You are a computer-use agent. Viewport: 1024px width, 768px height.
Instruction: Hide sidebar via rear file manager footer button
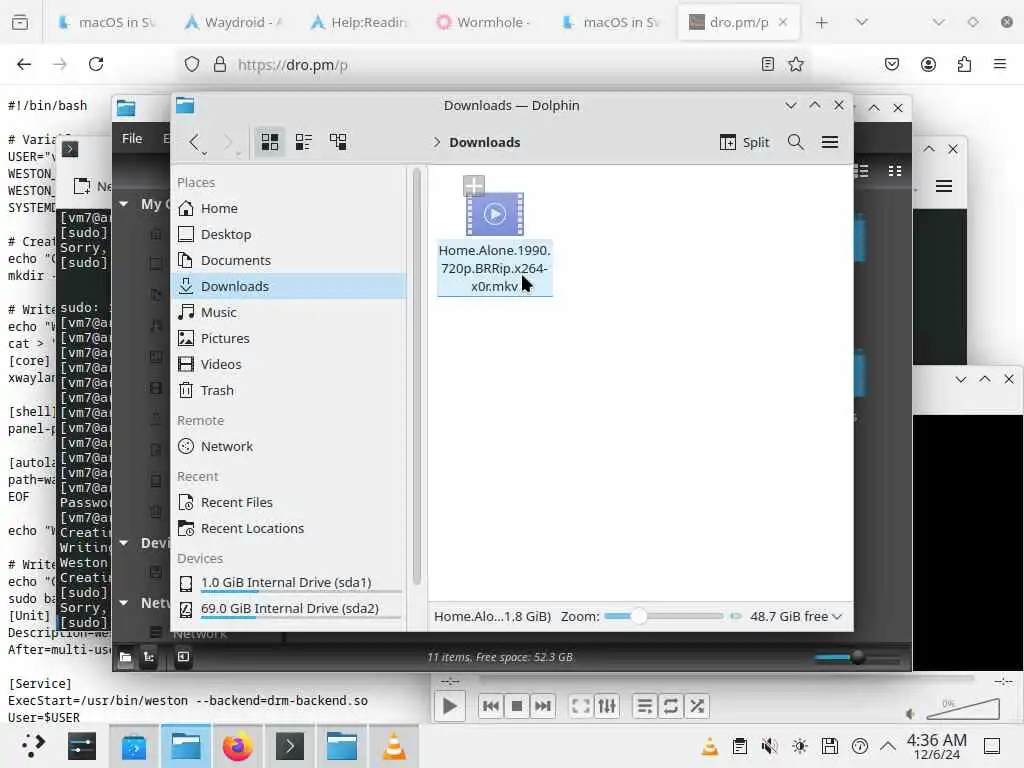184,657
